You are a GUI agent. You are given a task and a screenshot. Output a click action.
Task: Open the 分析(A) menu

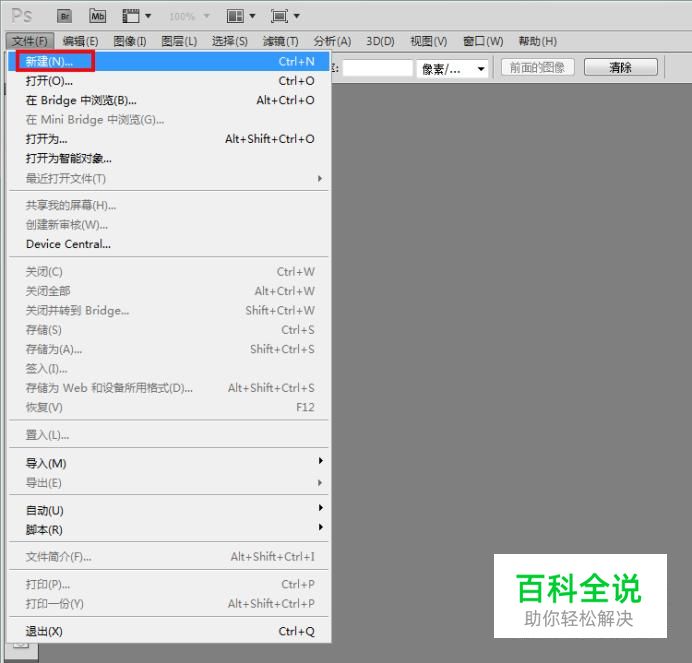tap(332, 41)
